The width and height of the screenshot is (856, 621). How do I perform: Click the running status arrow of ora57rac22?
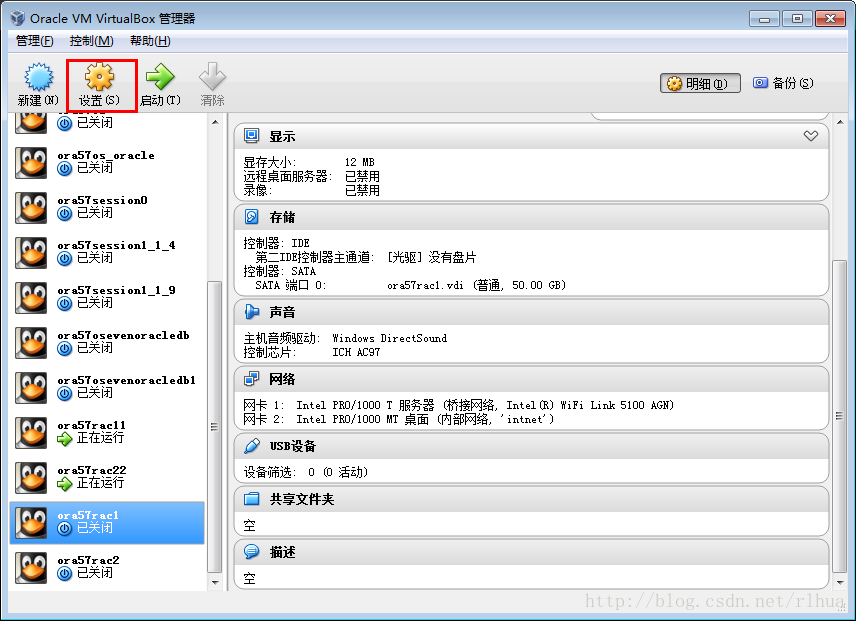[64, 483]
